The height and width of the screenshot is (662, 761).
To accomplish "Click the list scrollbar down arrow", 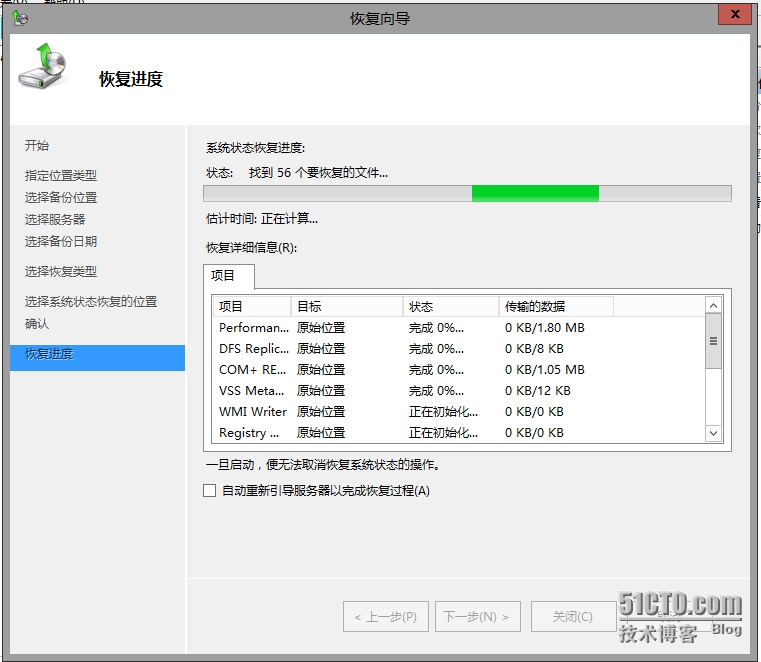I will point(713,433).
